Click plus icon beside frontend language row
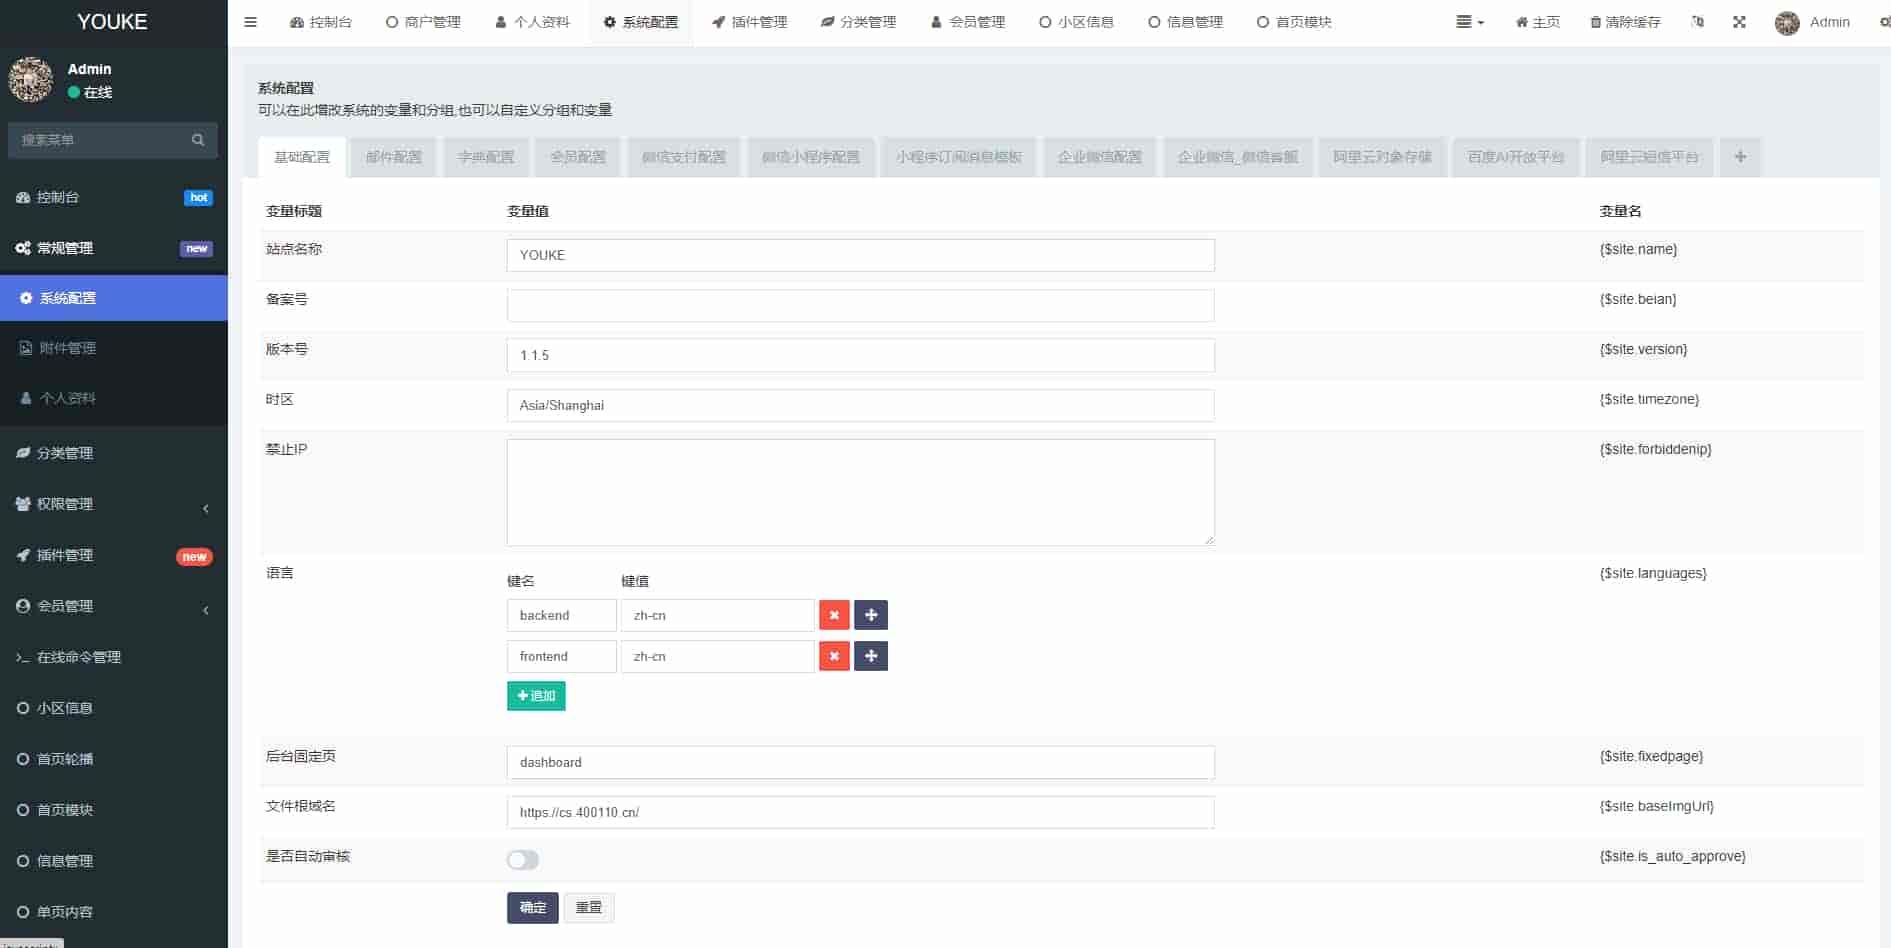Viewport: 1891px width, 948px height. point(871,656)
